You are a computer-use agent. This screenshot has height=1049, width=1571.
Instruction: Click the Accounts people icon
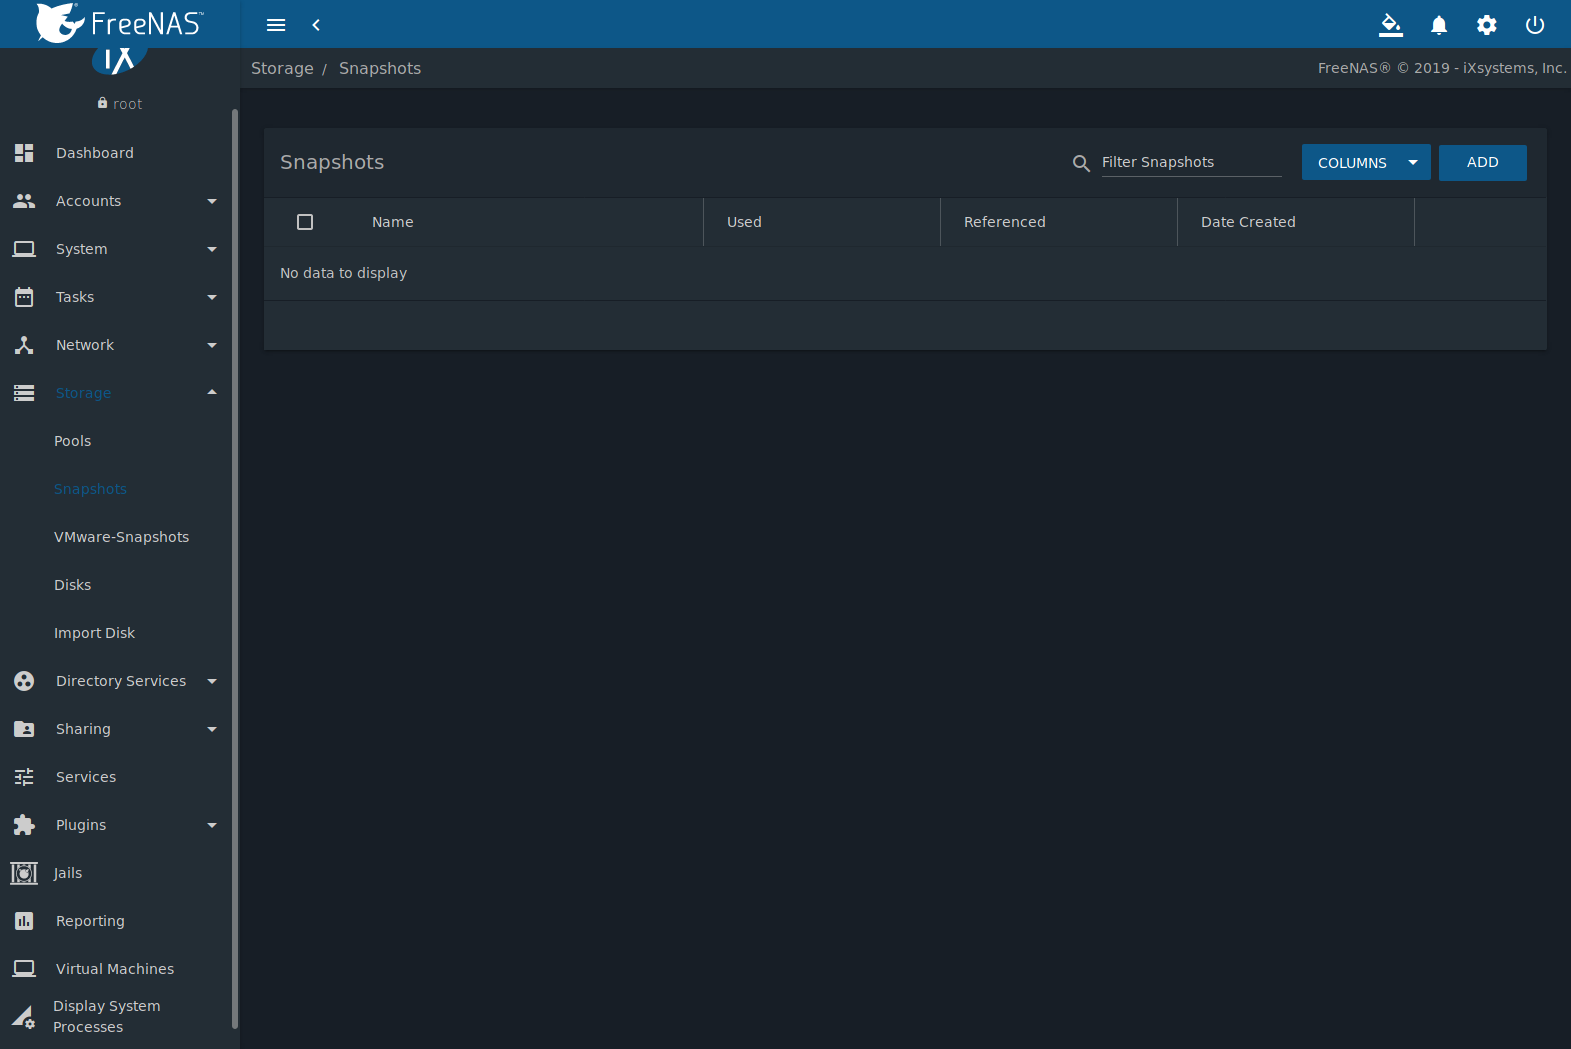pos(24,201)
